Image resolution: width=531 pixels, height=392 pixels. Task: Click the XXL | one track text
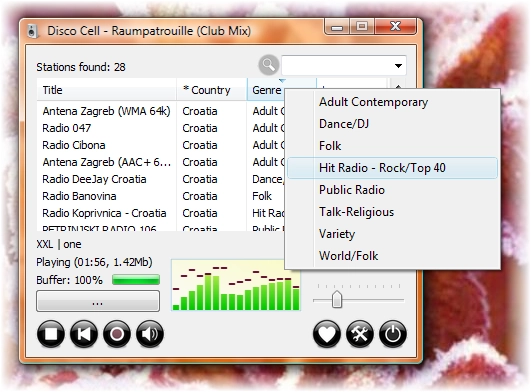(59, 244)
